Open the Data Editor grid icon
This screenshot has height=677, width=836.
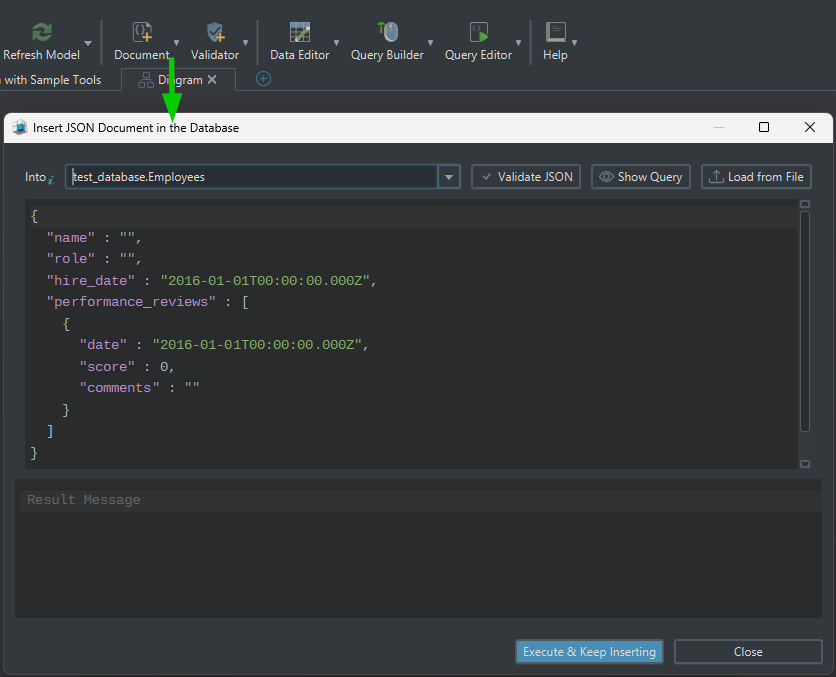coord(300,32)
